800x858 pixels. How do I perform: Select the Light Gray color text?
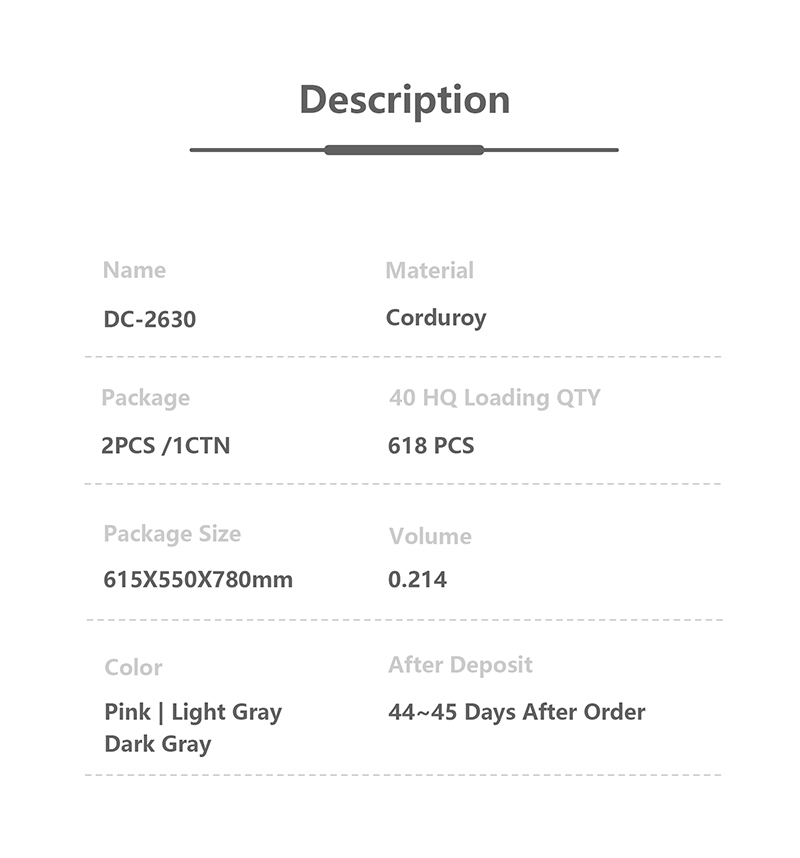227,712
